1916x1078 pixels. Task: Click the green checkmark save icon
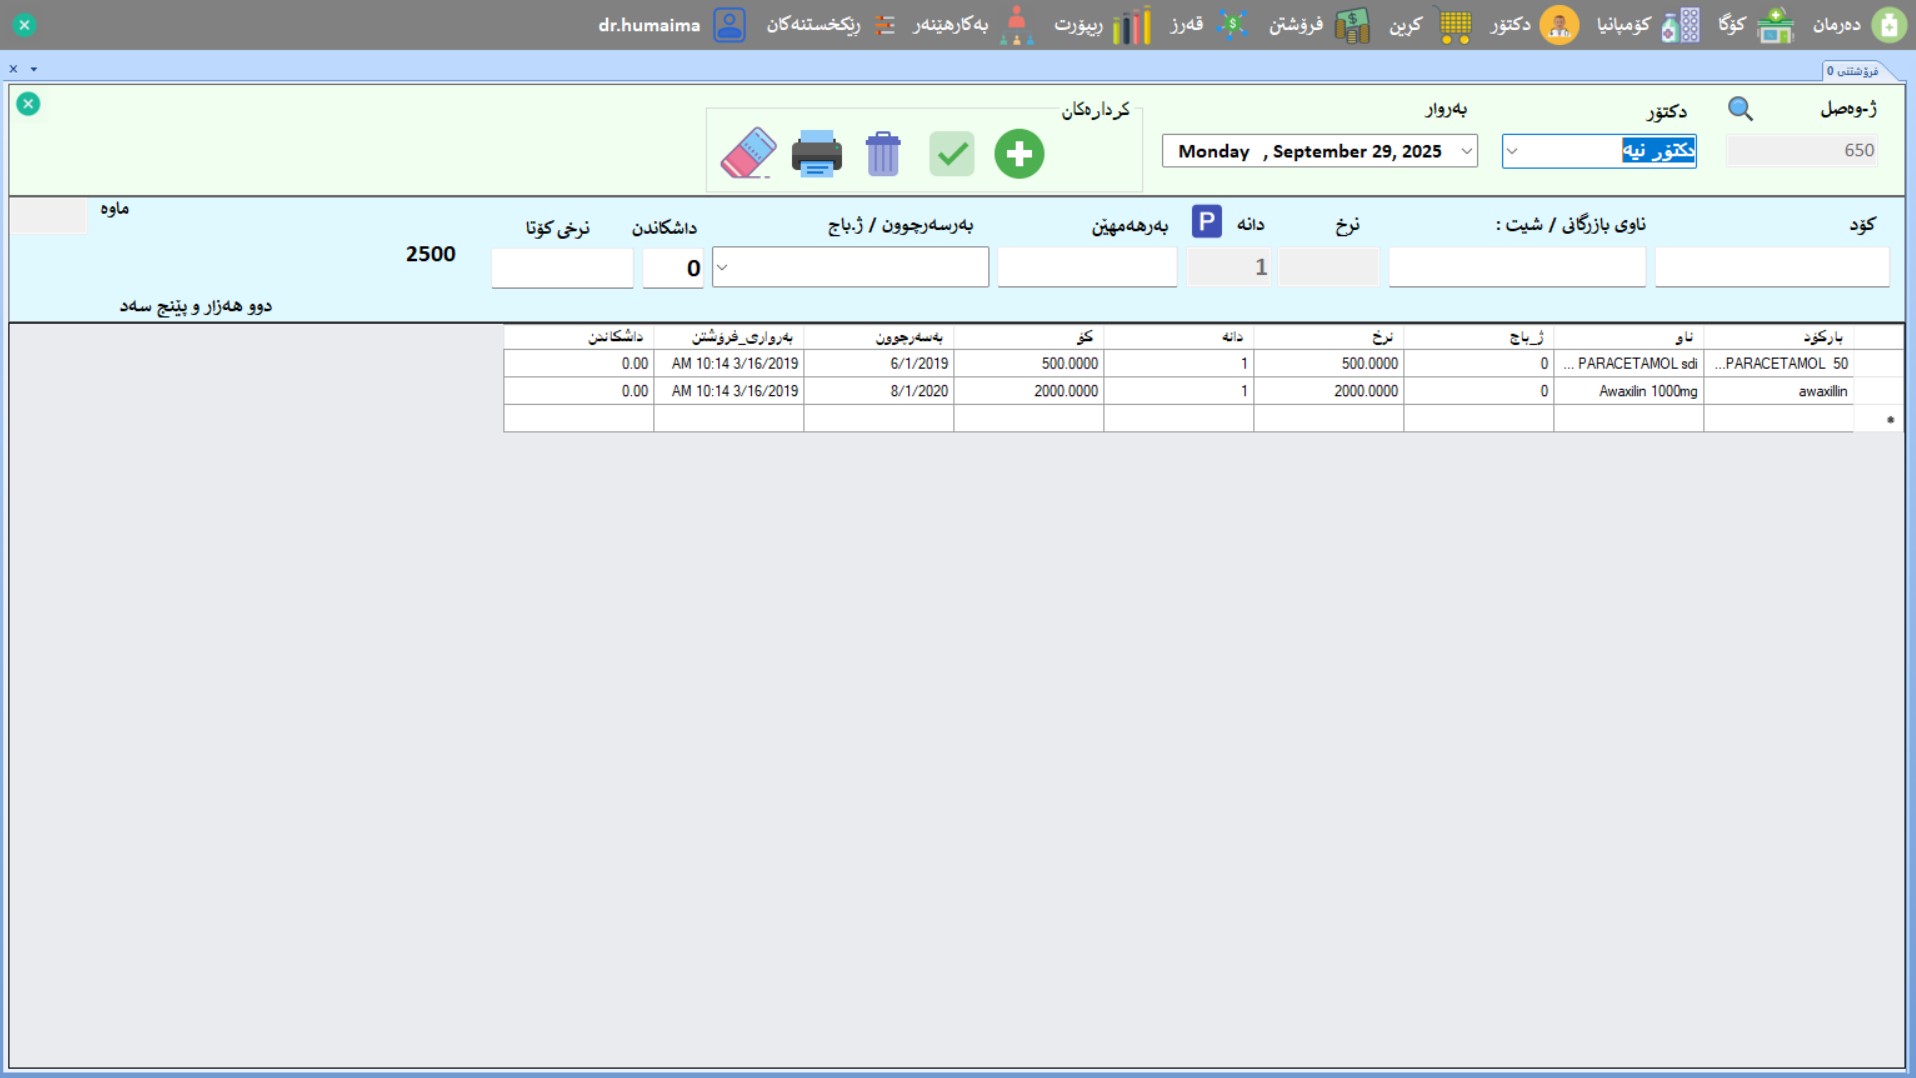951,154
